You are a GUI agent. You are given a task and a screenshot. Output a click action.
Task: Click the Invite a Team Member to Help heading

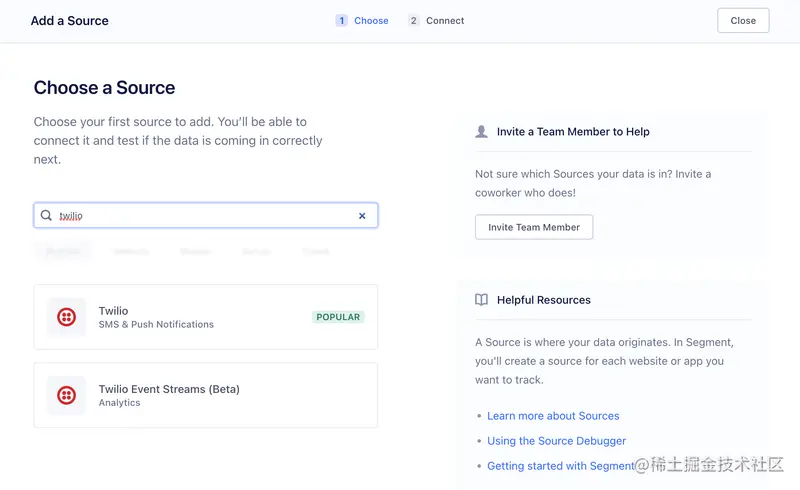coord(573,132)
